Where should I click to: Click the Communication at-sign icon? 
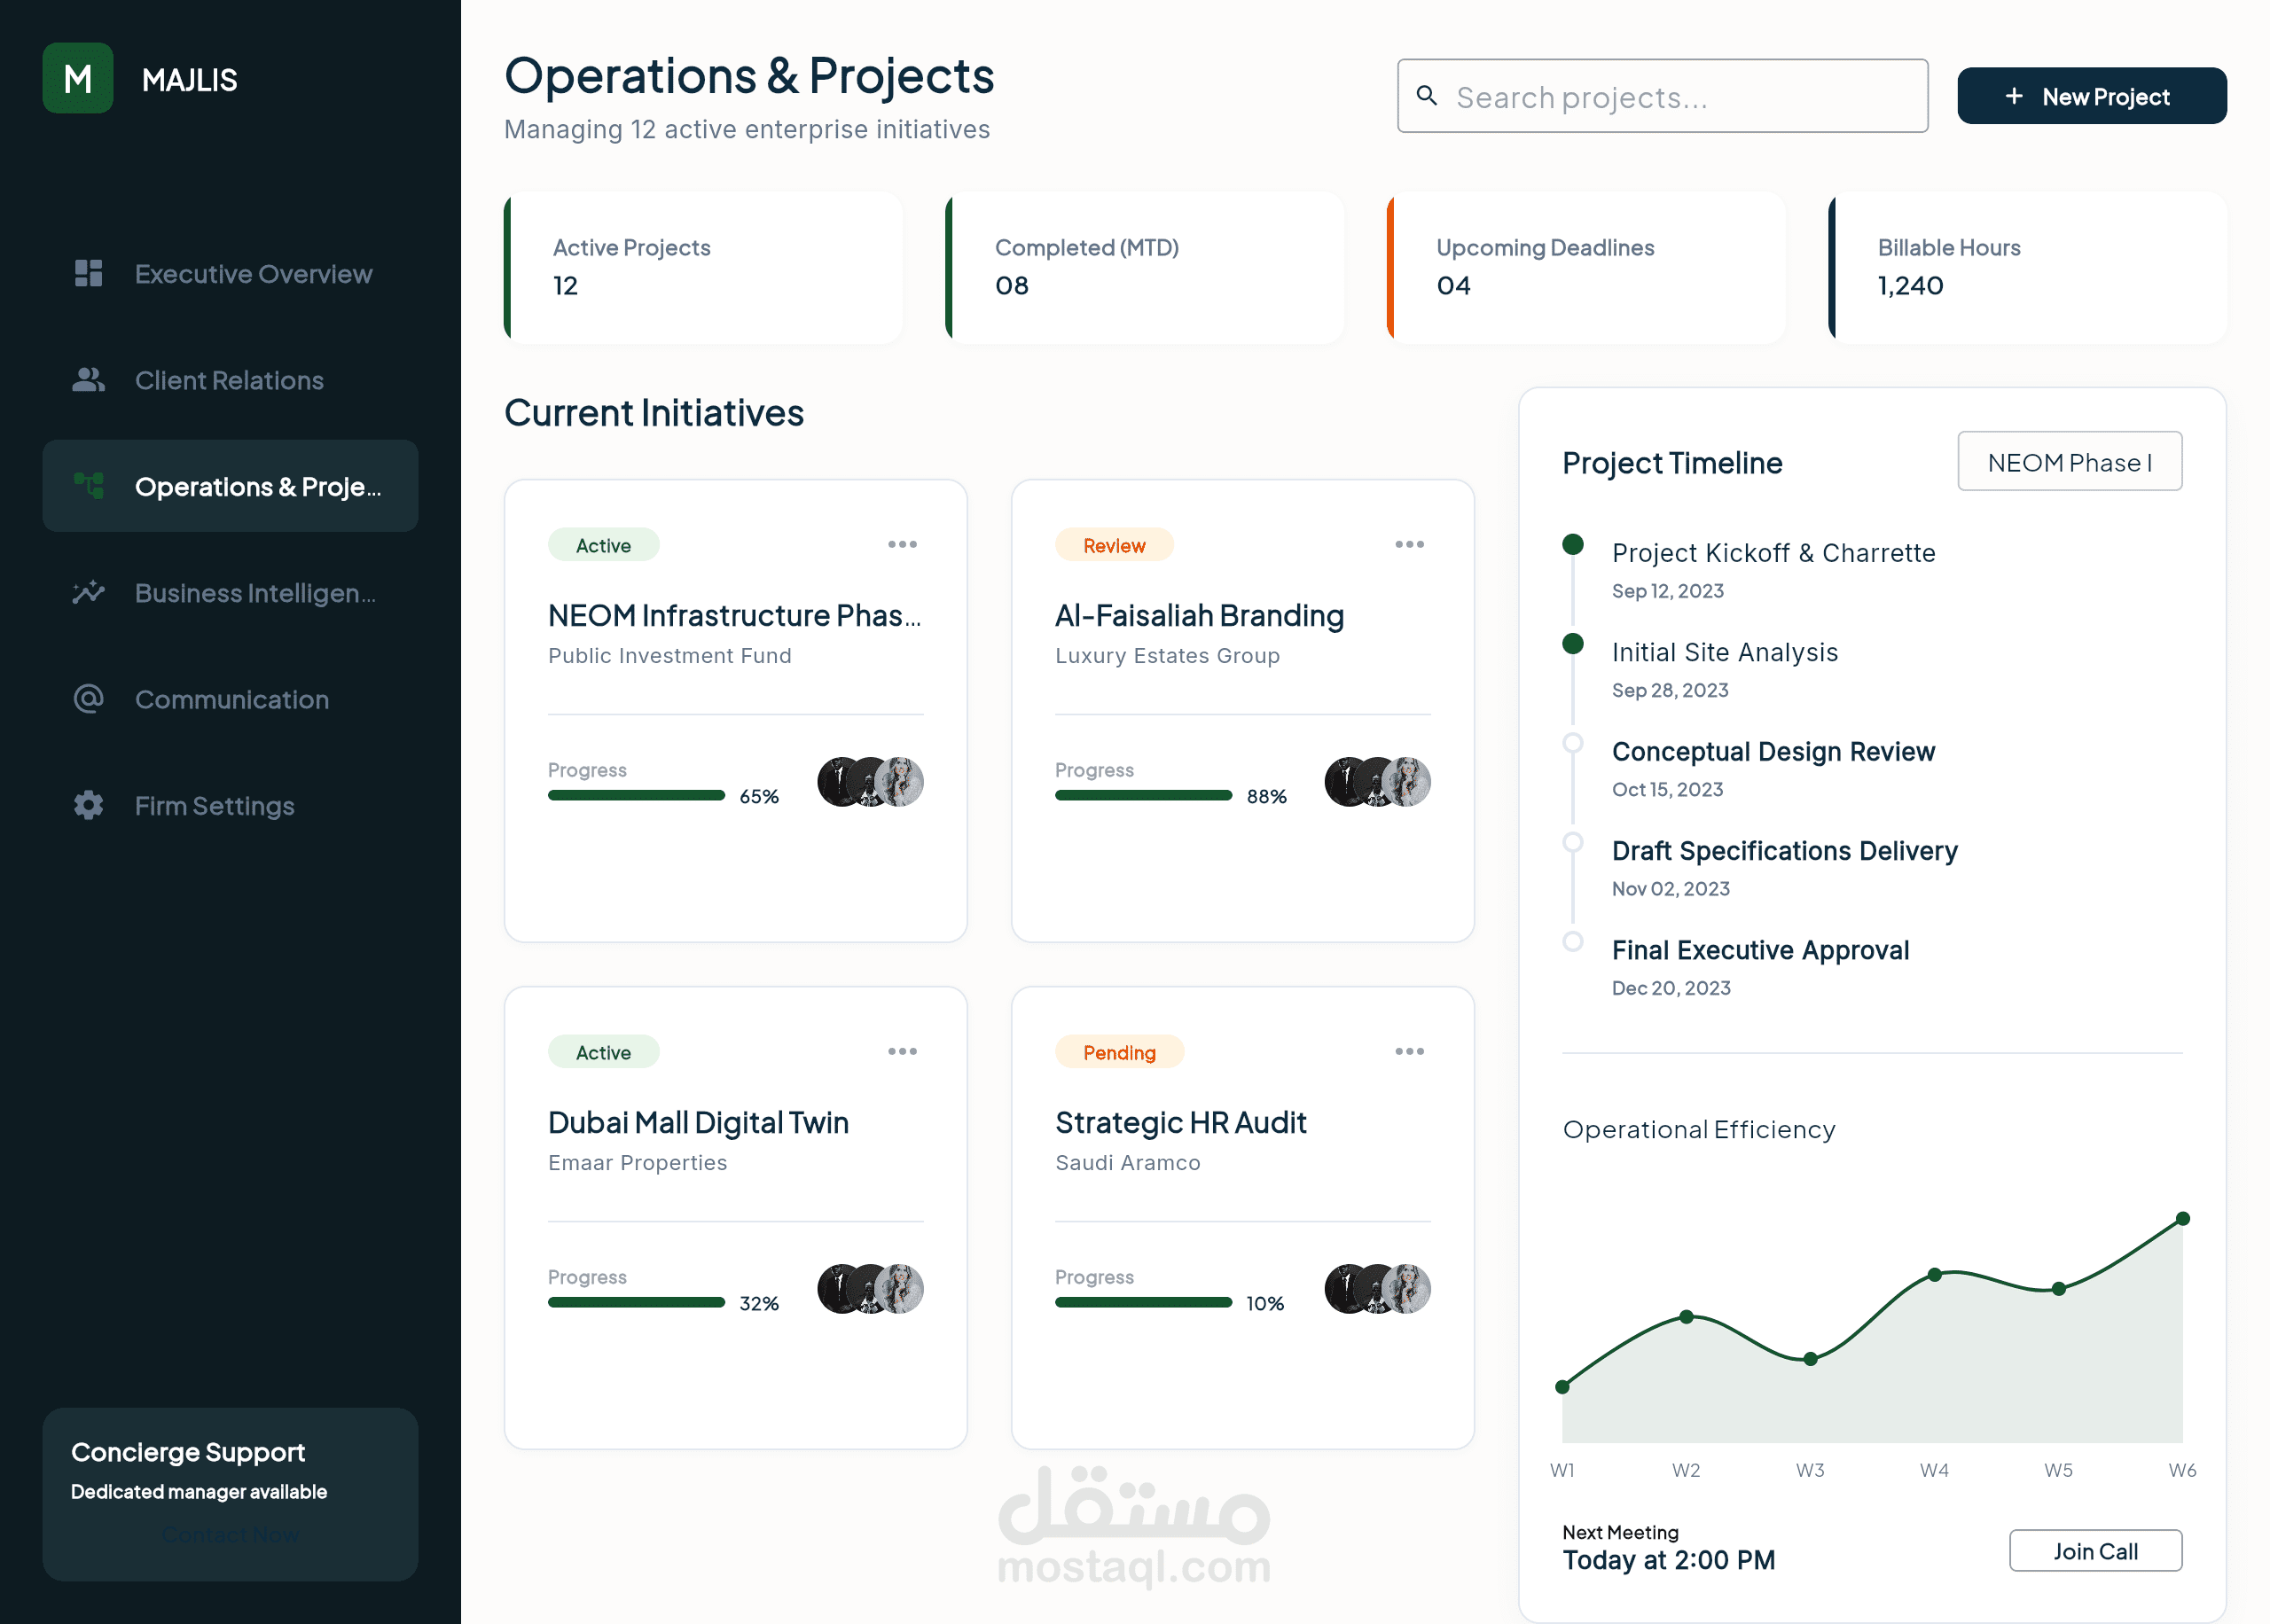click(88, 699)
